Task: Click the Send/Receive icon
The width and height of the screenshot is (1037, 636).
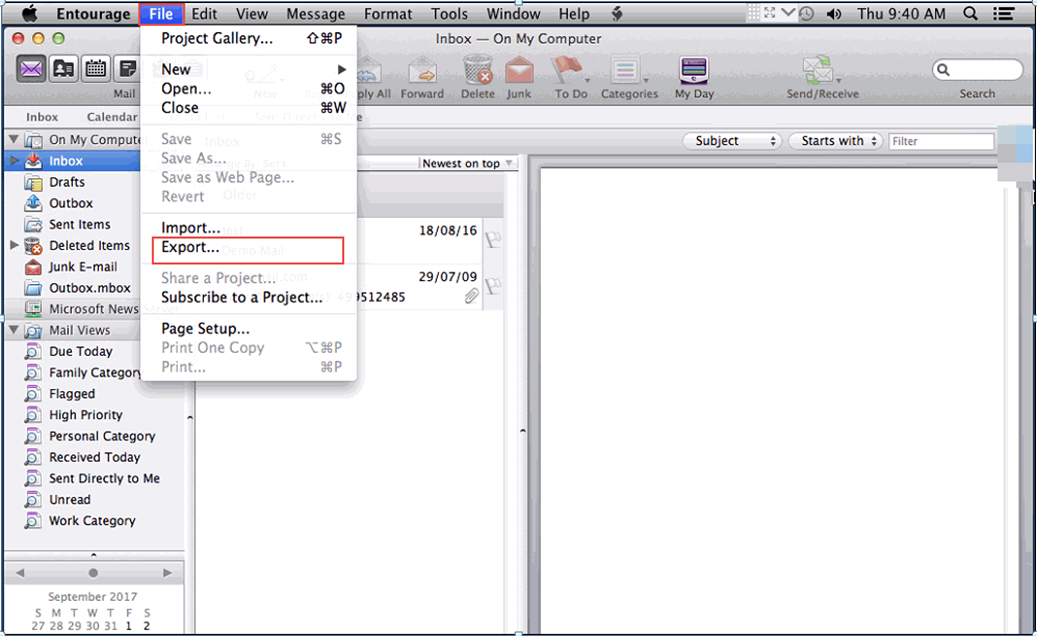Action: point(818,70)
